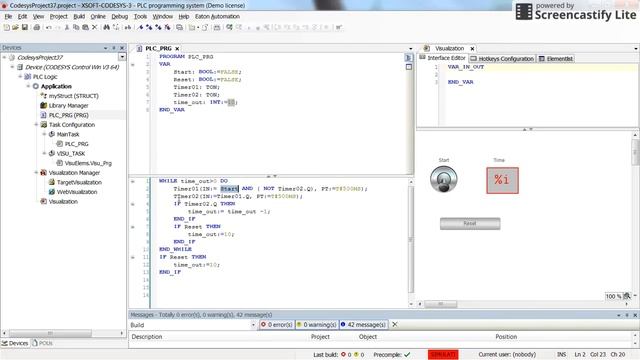Cut the selection with the scissors icon
The height and width of the screenshot is (360, 640).
[x=67, y=27]
